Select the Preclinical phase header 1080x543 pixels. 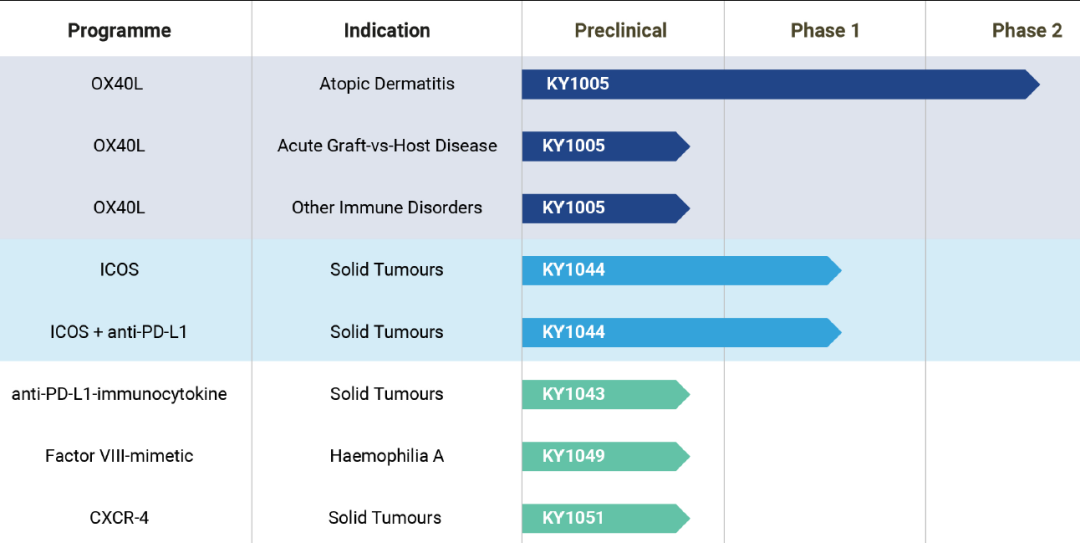click(x=620, y=30)
